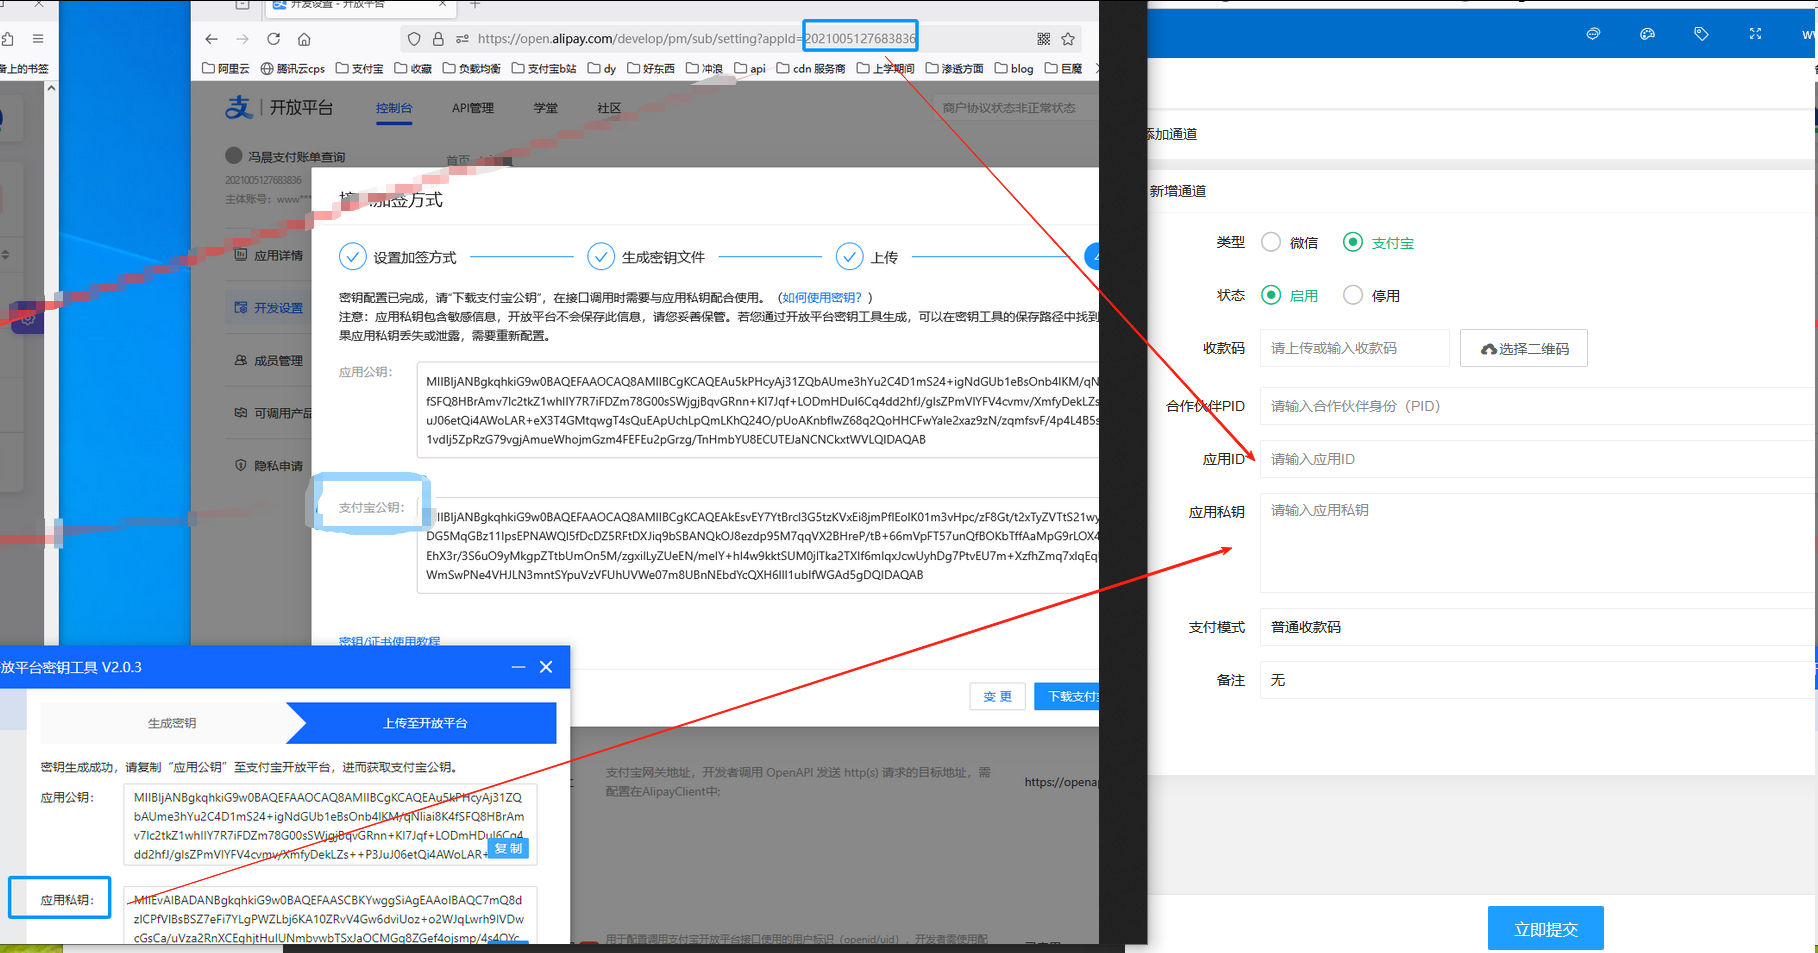Viewport: 1818px width, 953px height.
Task: Switch to 生成密钥 tab in key tool
Action: [172, 723]
